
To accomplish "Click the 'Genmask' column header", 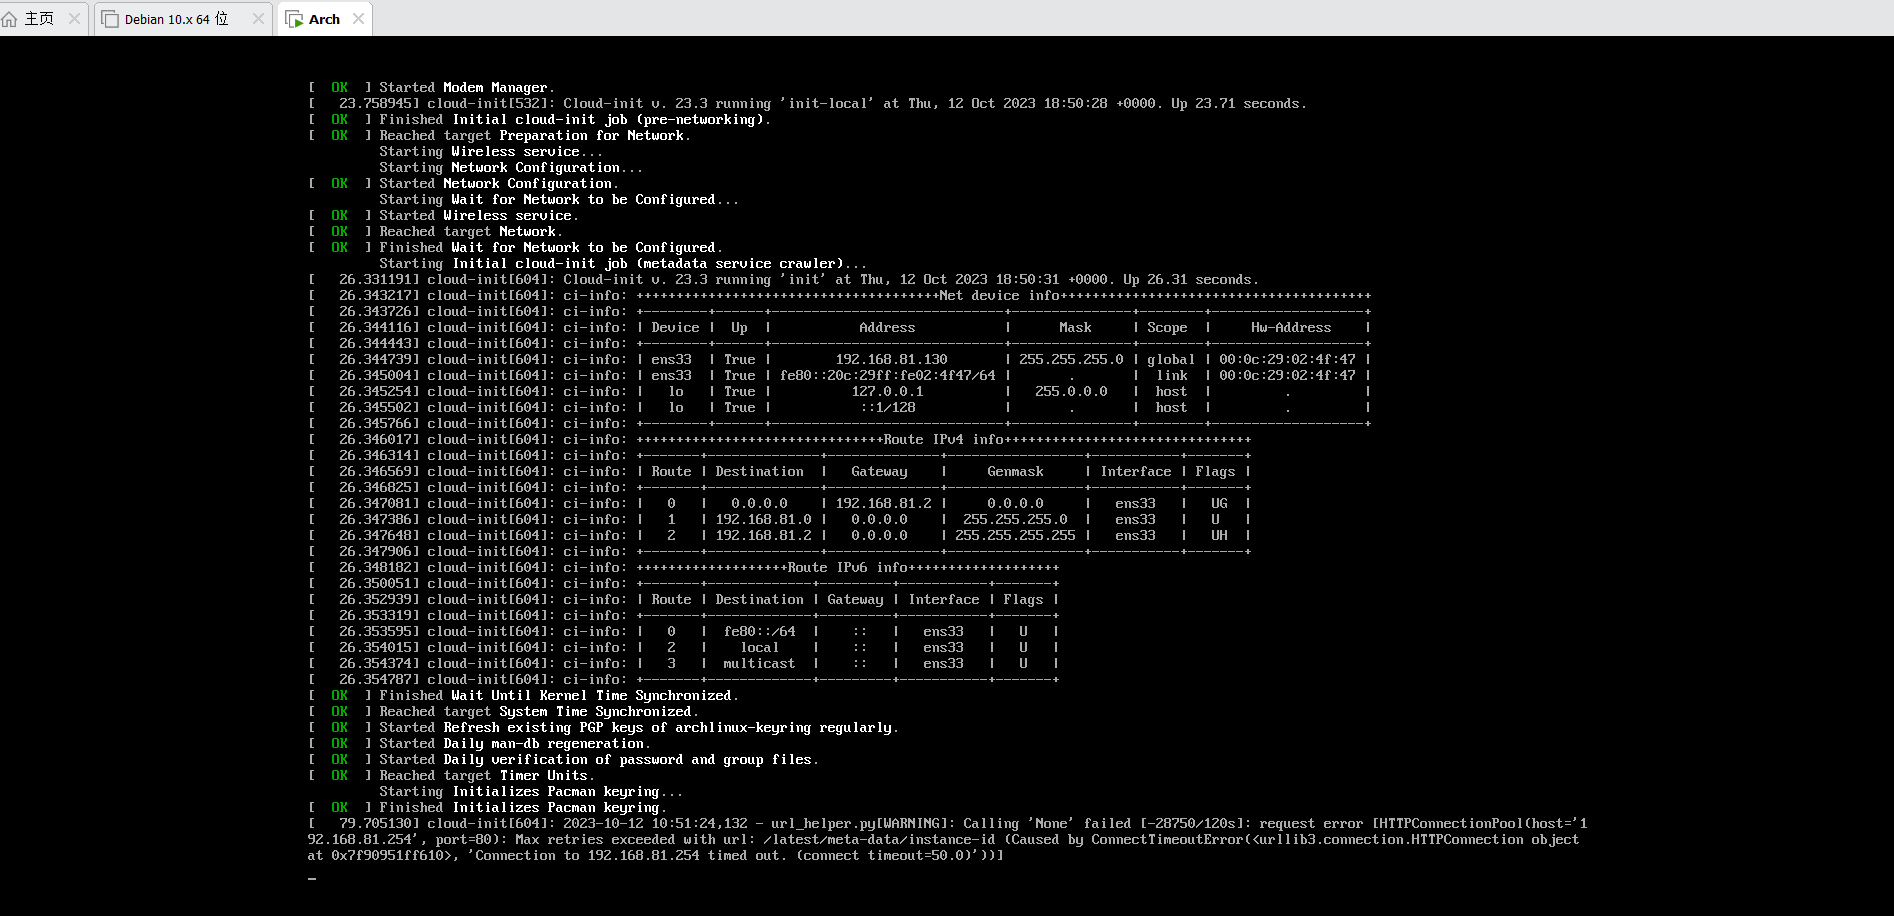I will (1015, 472).
